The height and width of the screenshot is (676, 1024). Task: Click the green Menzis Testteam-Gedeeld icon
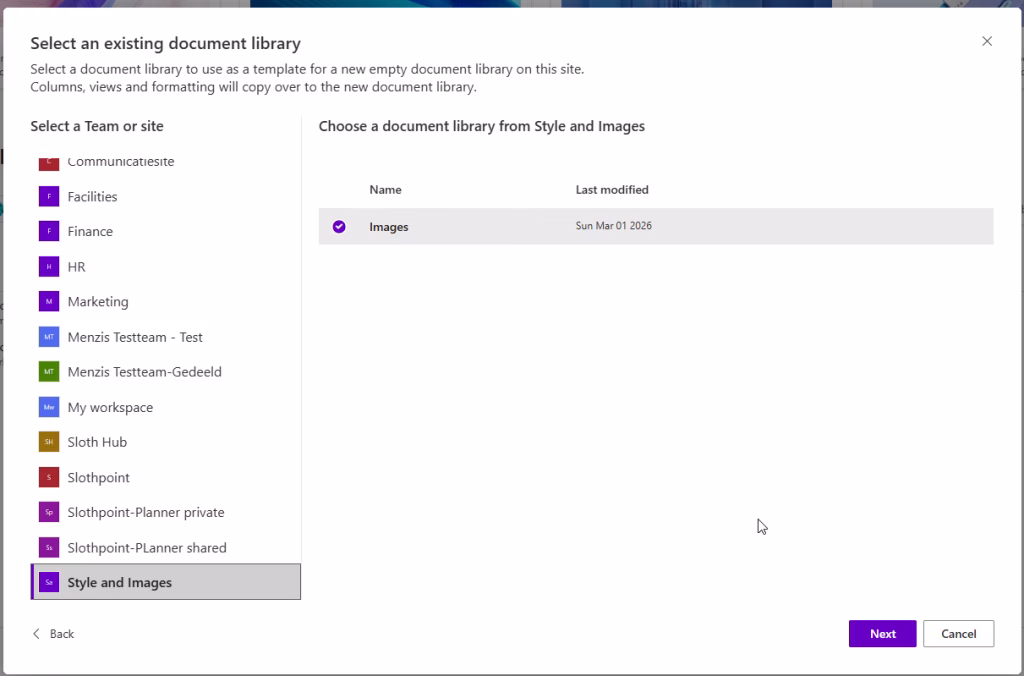pos(49,372)
